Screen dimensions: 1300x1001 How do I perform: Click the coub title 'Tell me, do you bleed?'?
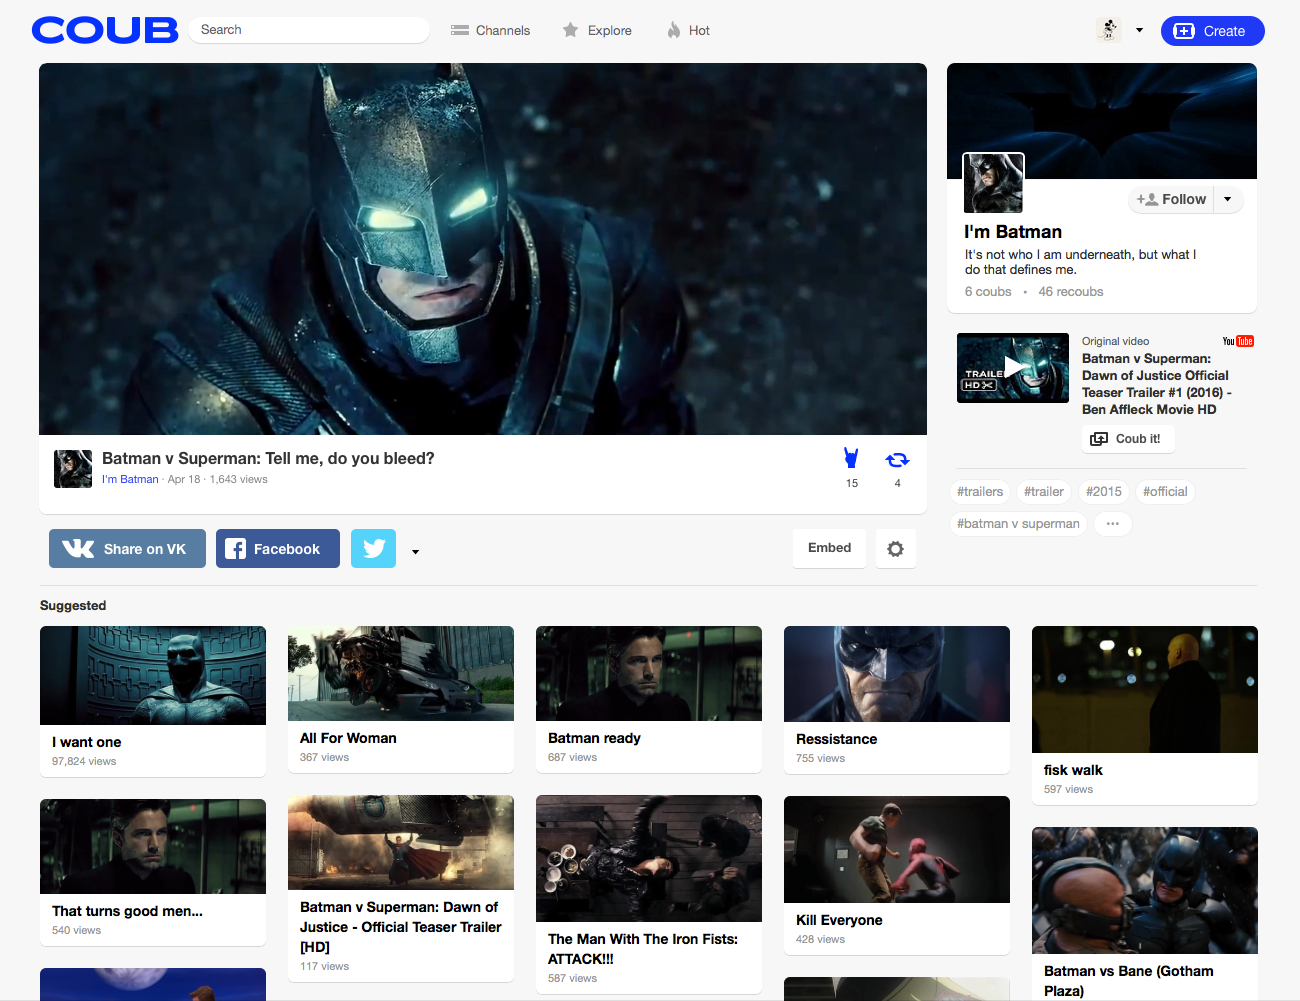(x=268, y=458)
